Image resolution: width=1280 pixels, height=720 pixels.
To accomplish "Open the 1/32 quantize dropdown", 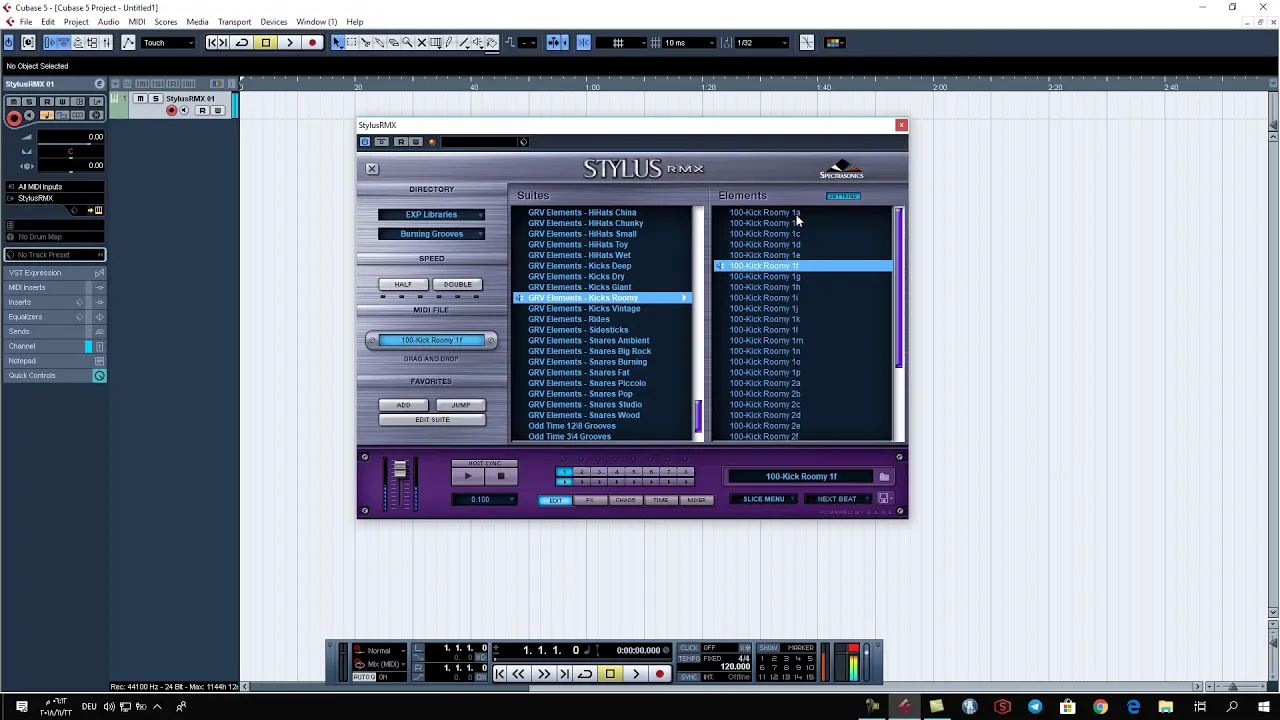I will click(761, 43).
